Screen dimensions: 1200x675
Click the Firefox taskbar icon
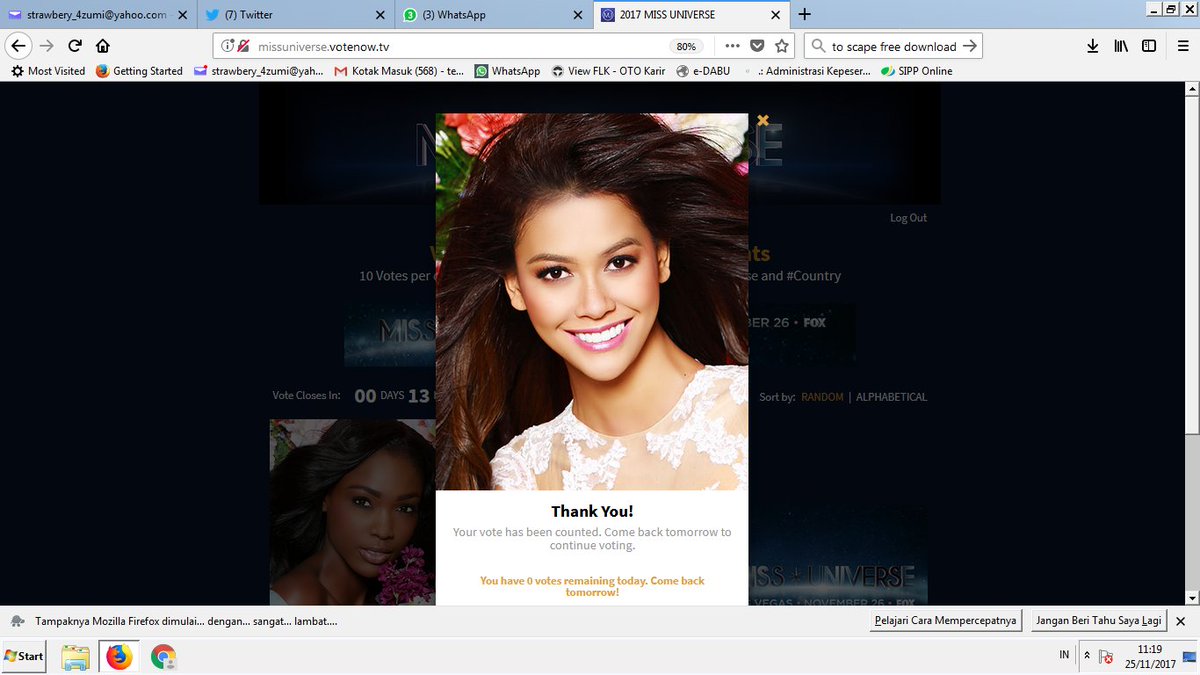(119, 657)
